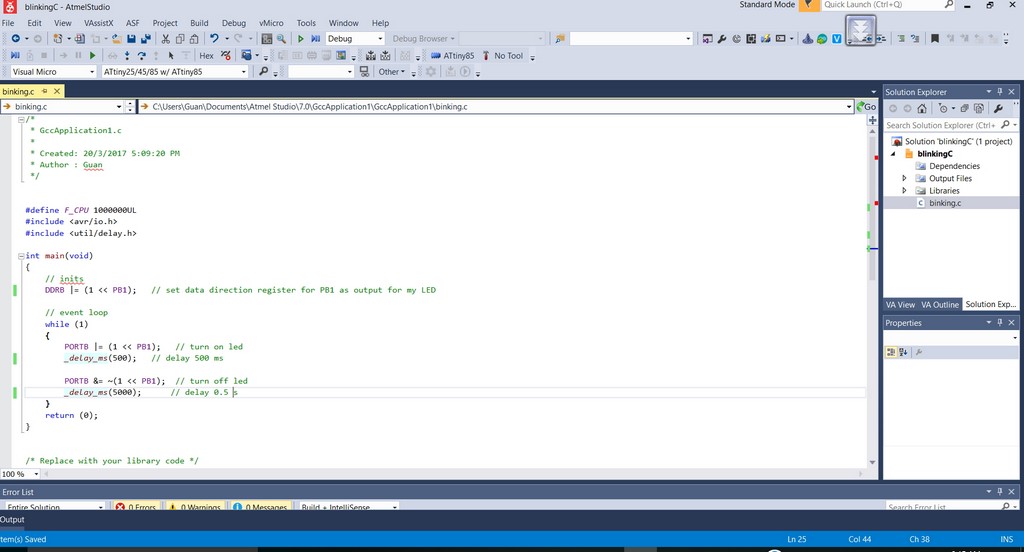Screen dimensions: 1024x552
Task: Click the Find in Files magnifier icon
Action: click(281, 39)
